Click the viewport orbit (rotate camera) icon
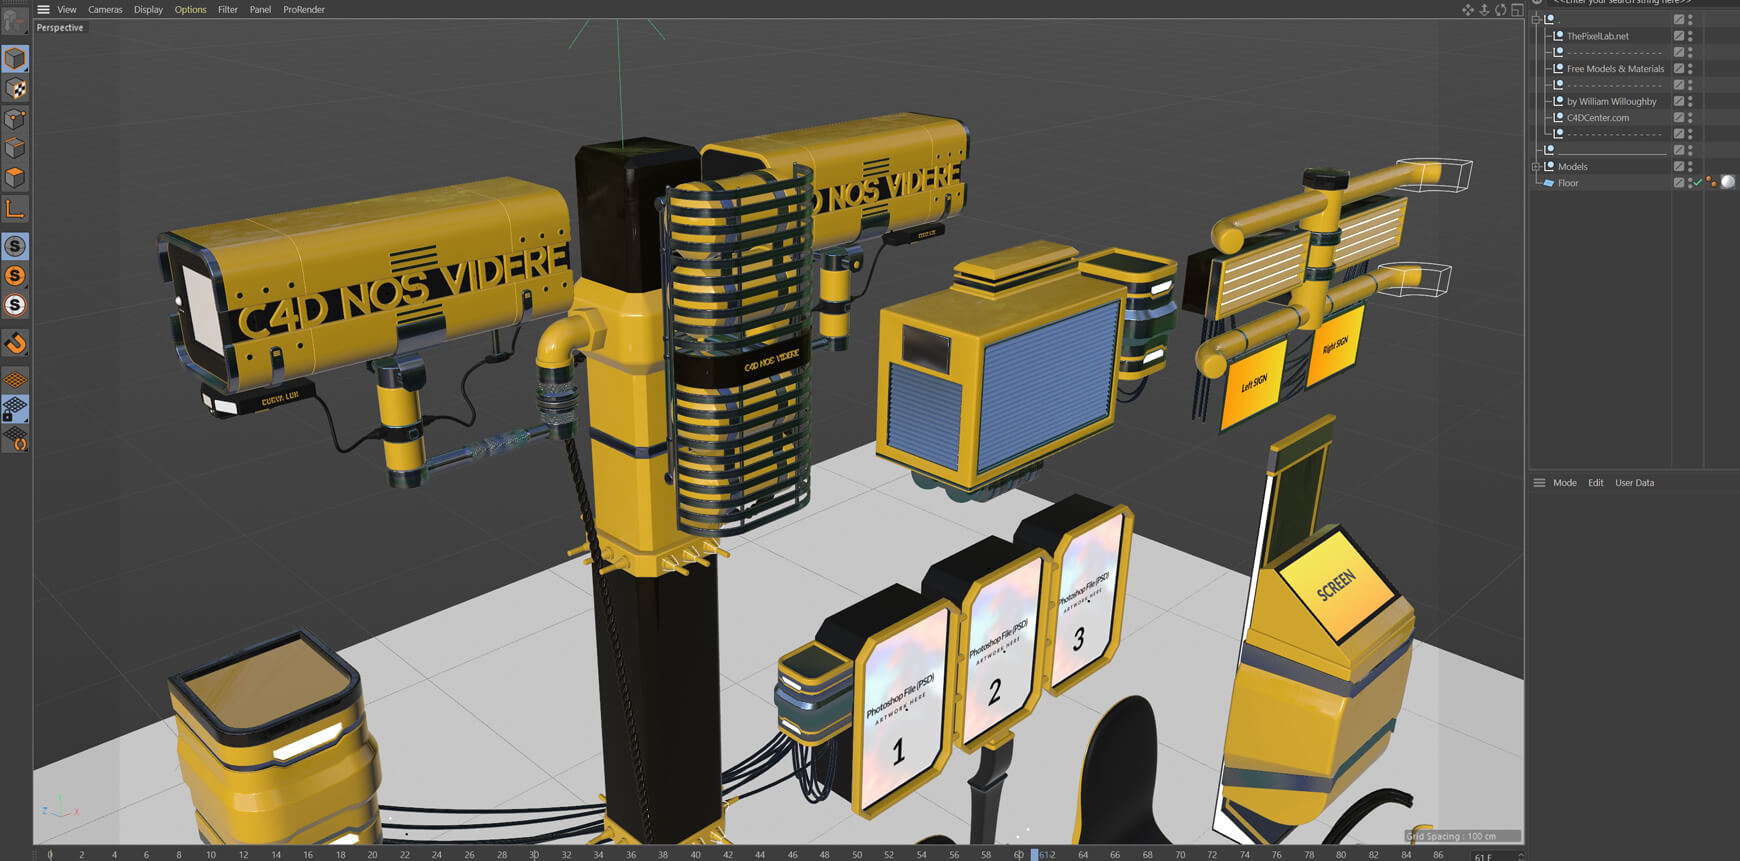1740x861 pixels. 1500,9
